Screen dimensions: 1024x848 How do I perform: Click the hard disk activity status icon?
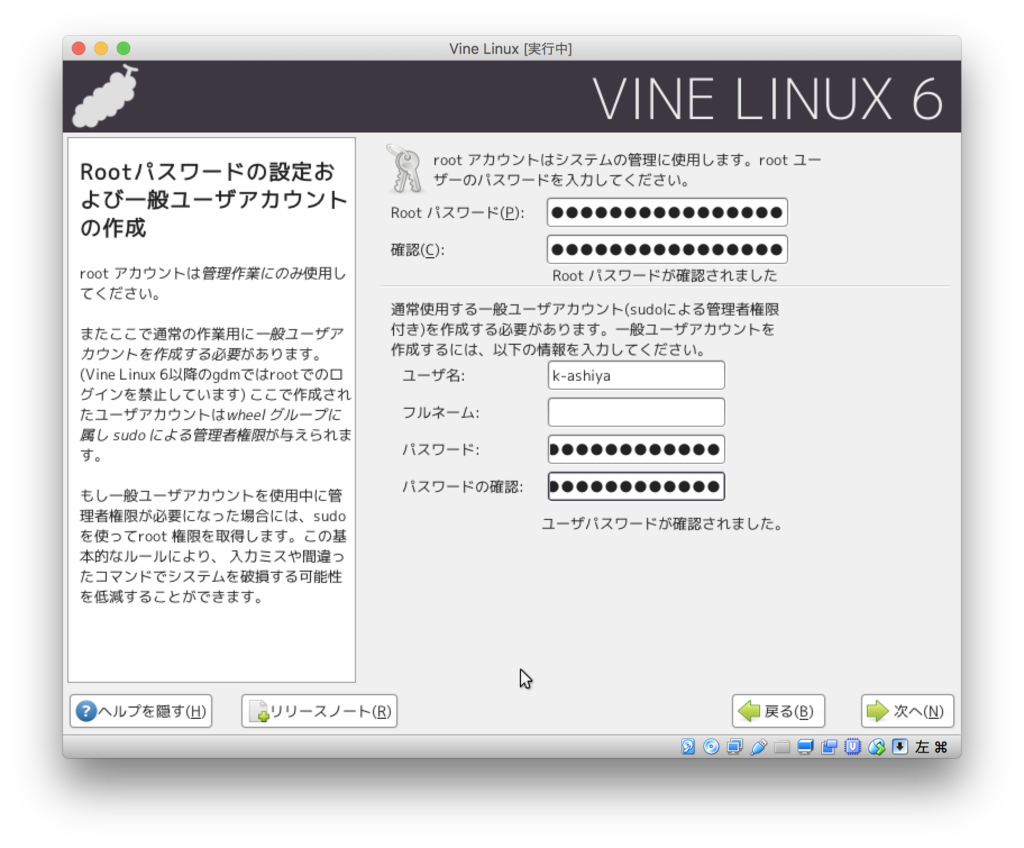point(688,747)
